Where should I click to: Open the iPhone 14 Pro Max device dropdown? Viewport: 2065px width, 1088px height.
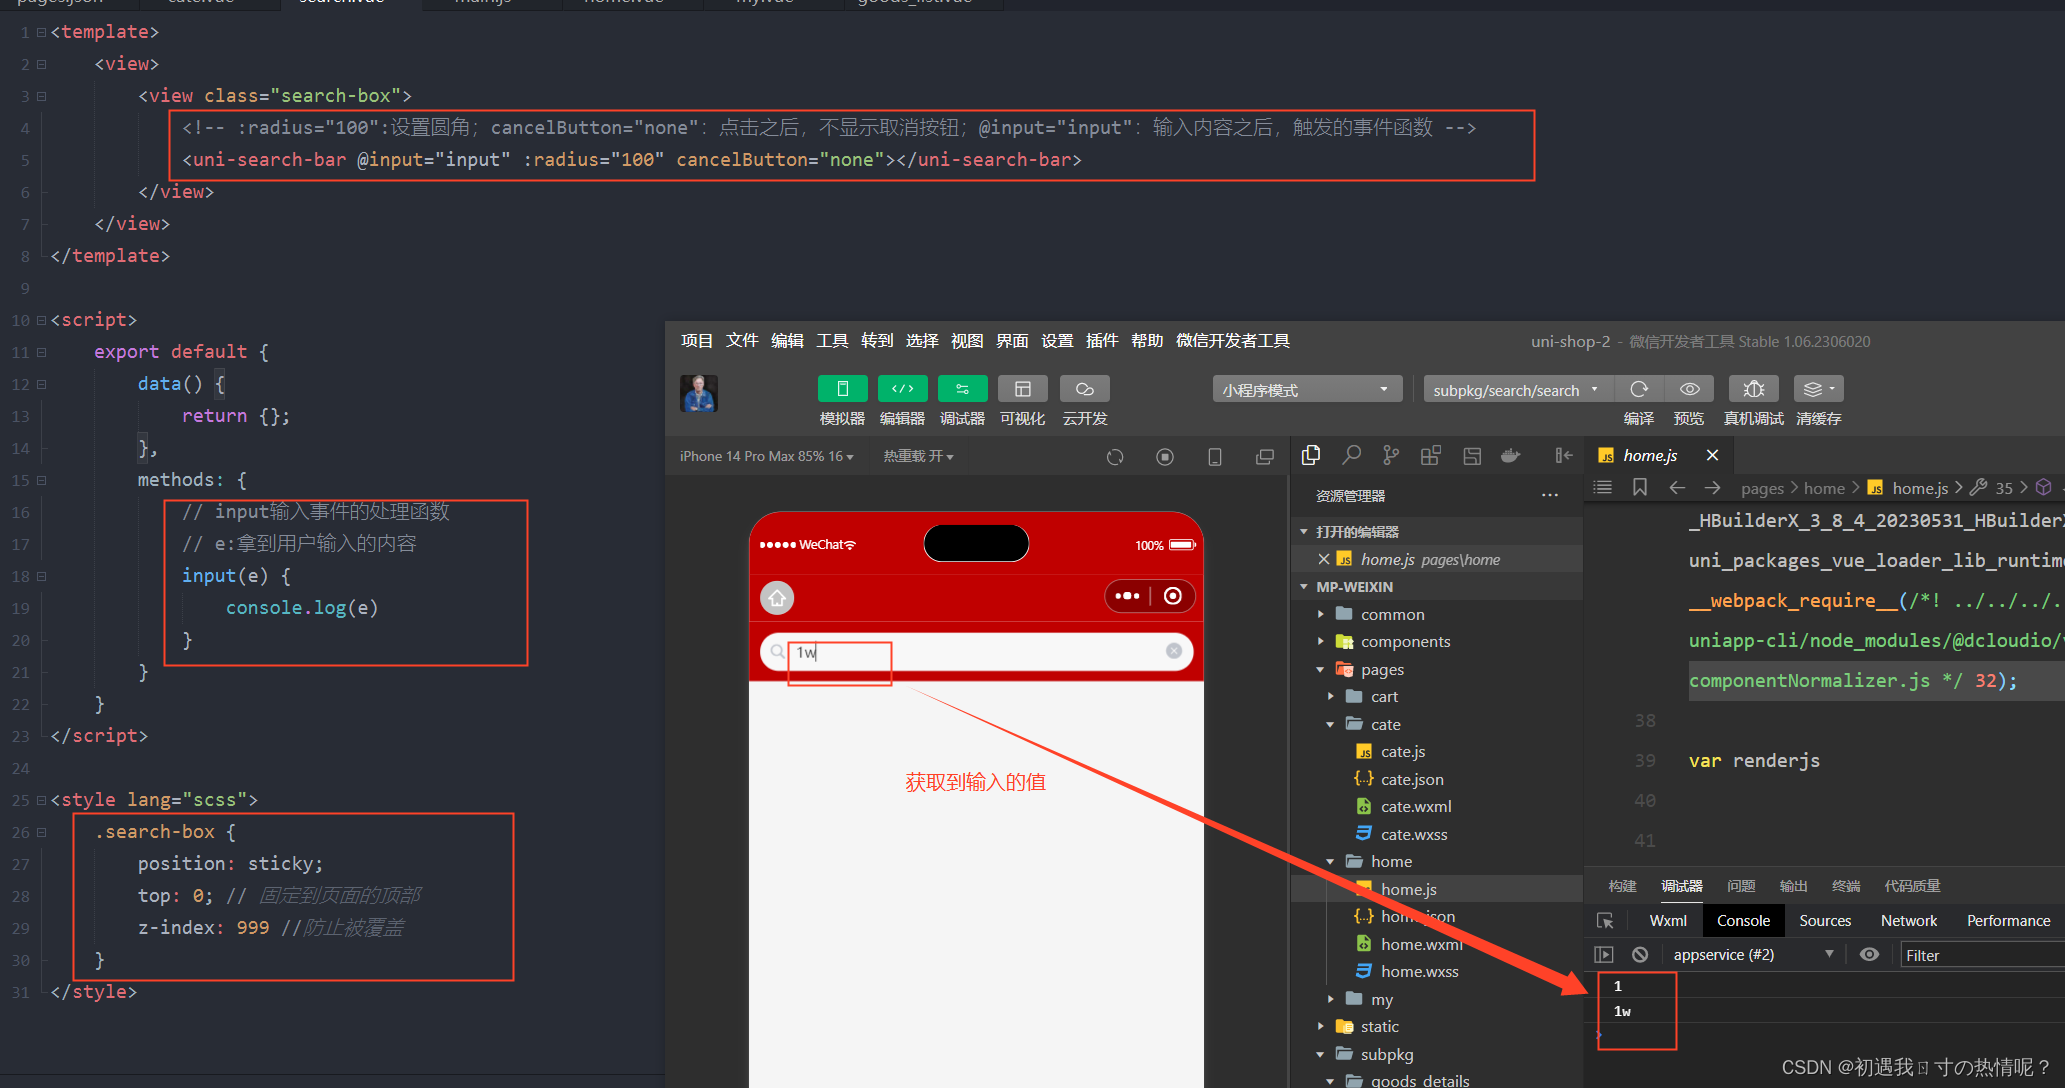click(767, 457)
